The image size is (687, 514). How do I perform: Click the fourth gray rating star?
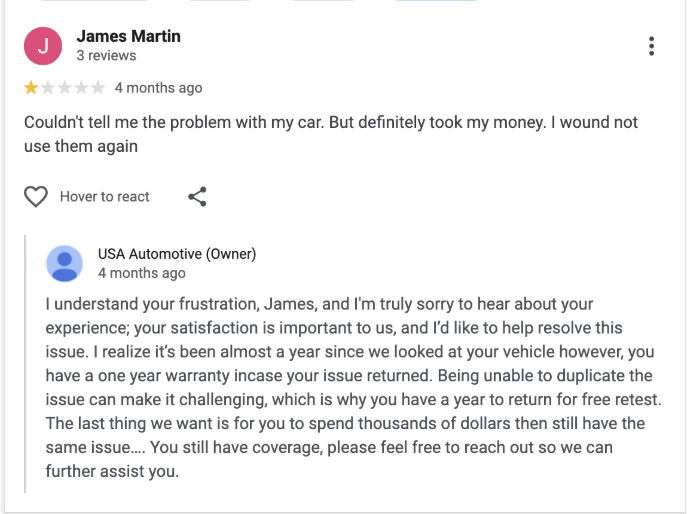(x=81, y=88)
